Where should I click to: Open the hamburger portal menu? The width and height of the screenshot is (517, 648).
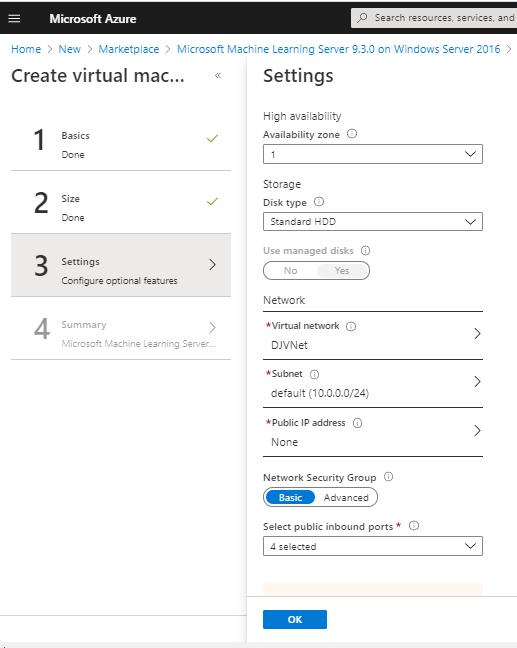tap(14, 18)
